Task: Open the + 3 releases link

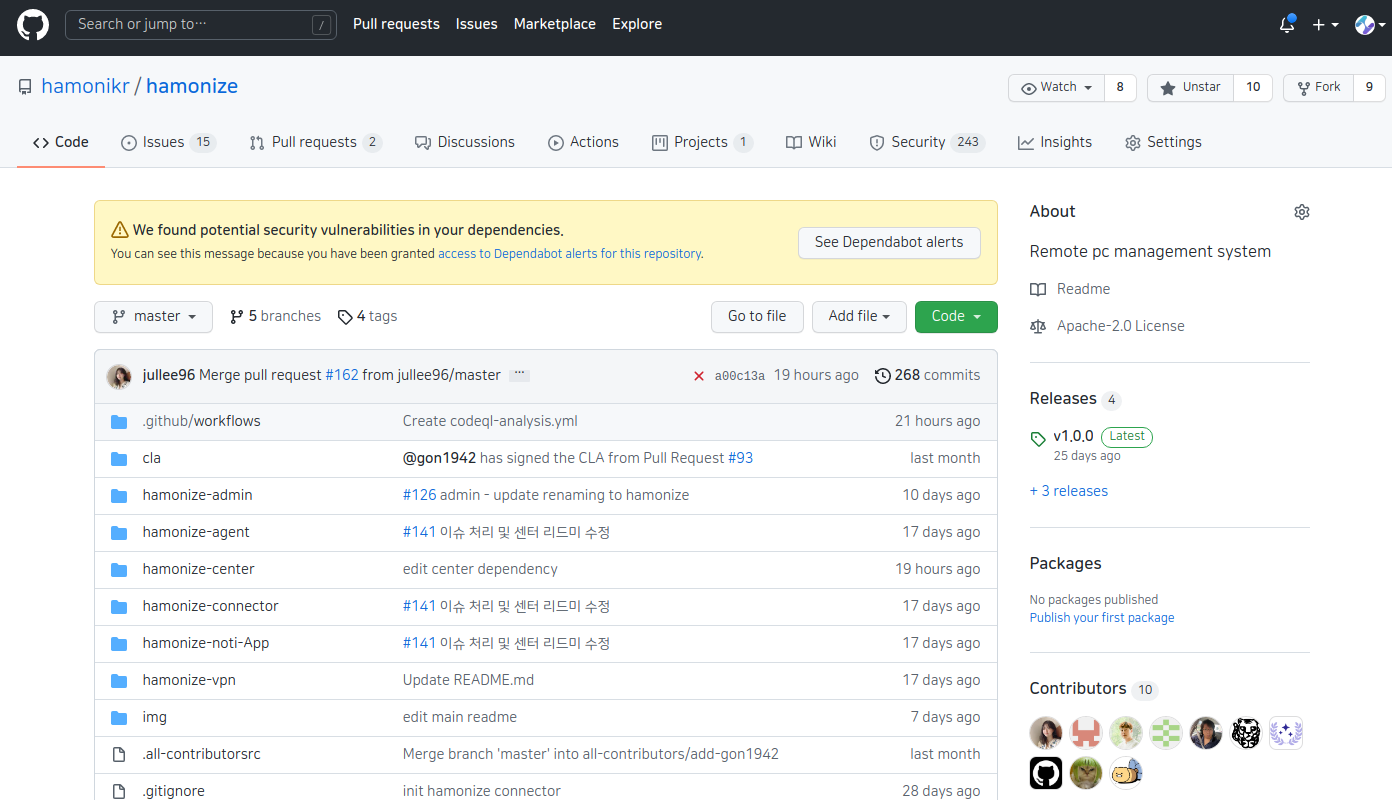Action: 1068,491
